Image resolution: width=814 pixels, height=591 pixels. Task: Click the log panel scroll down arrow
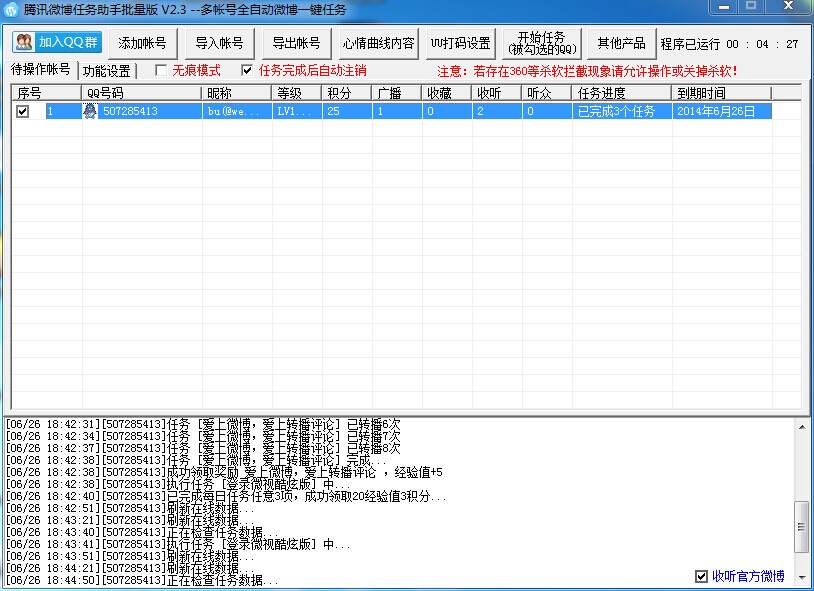[x=802, y=577]
